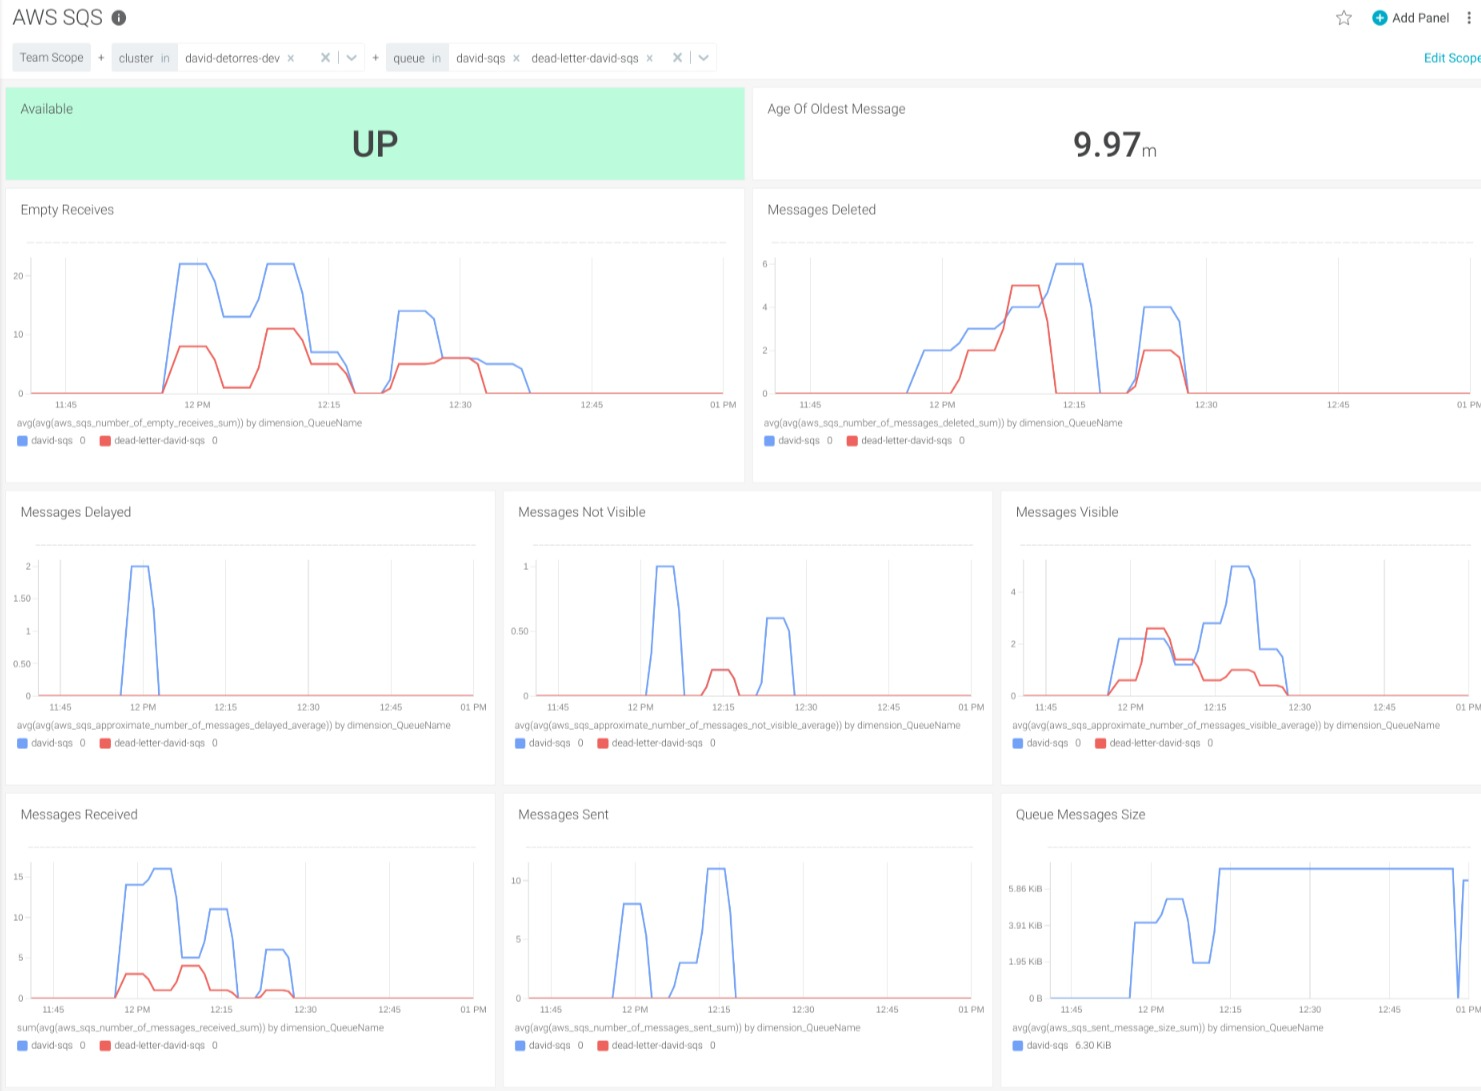This screenshot has height=1091, width=1481.
Task: Click the sent_message_size_sum query text
Action: coord(1168,1028)
